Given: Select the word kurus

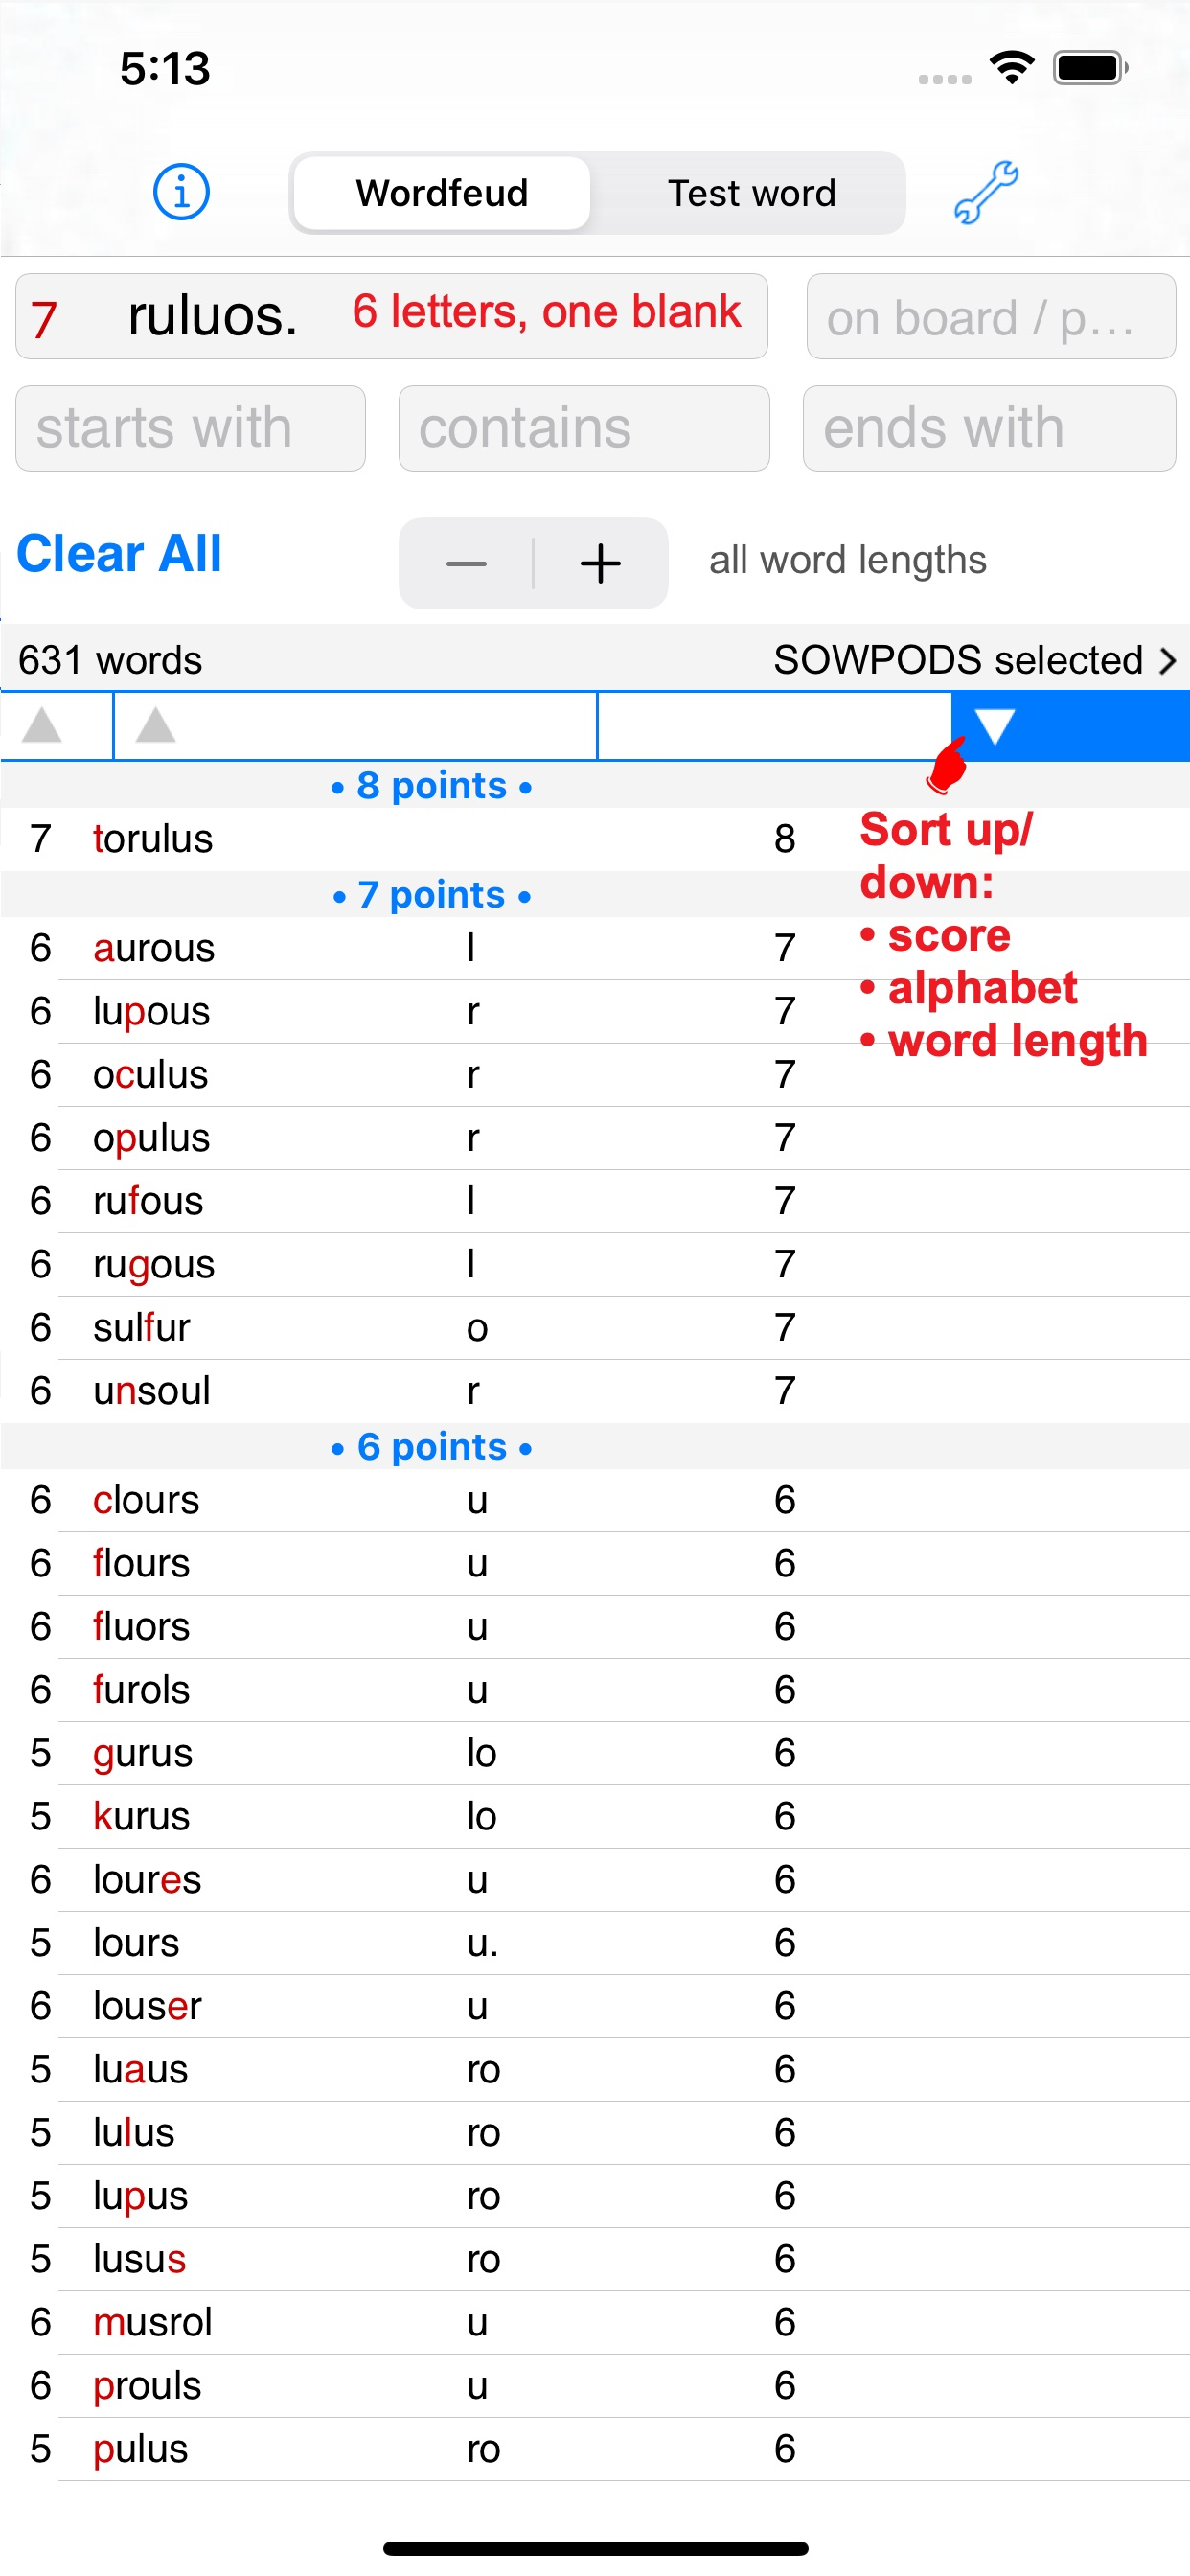Looking at the screenshot, I should pos(141,1816).
